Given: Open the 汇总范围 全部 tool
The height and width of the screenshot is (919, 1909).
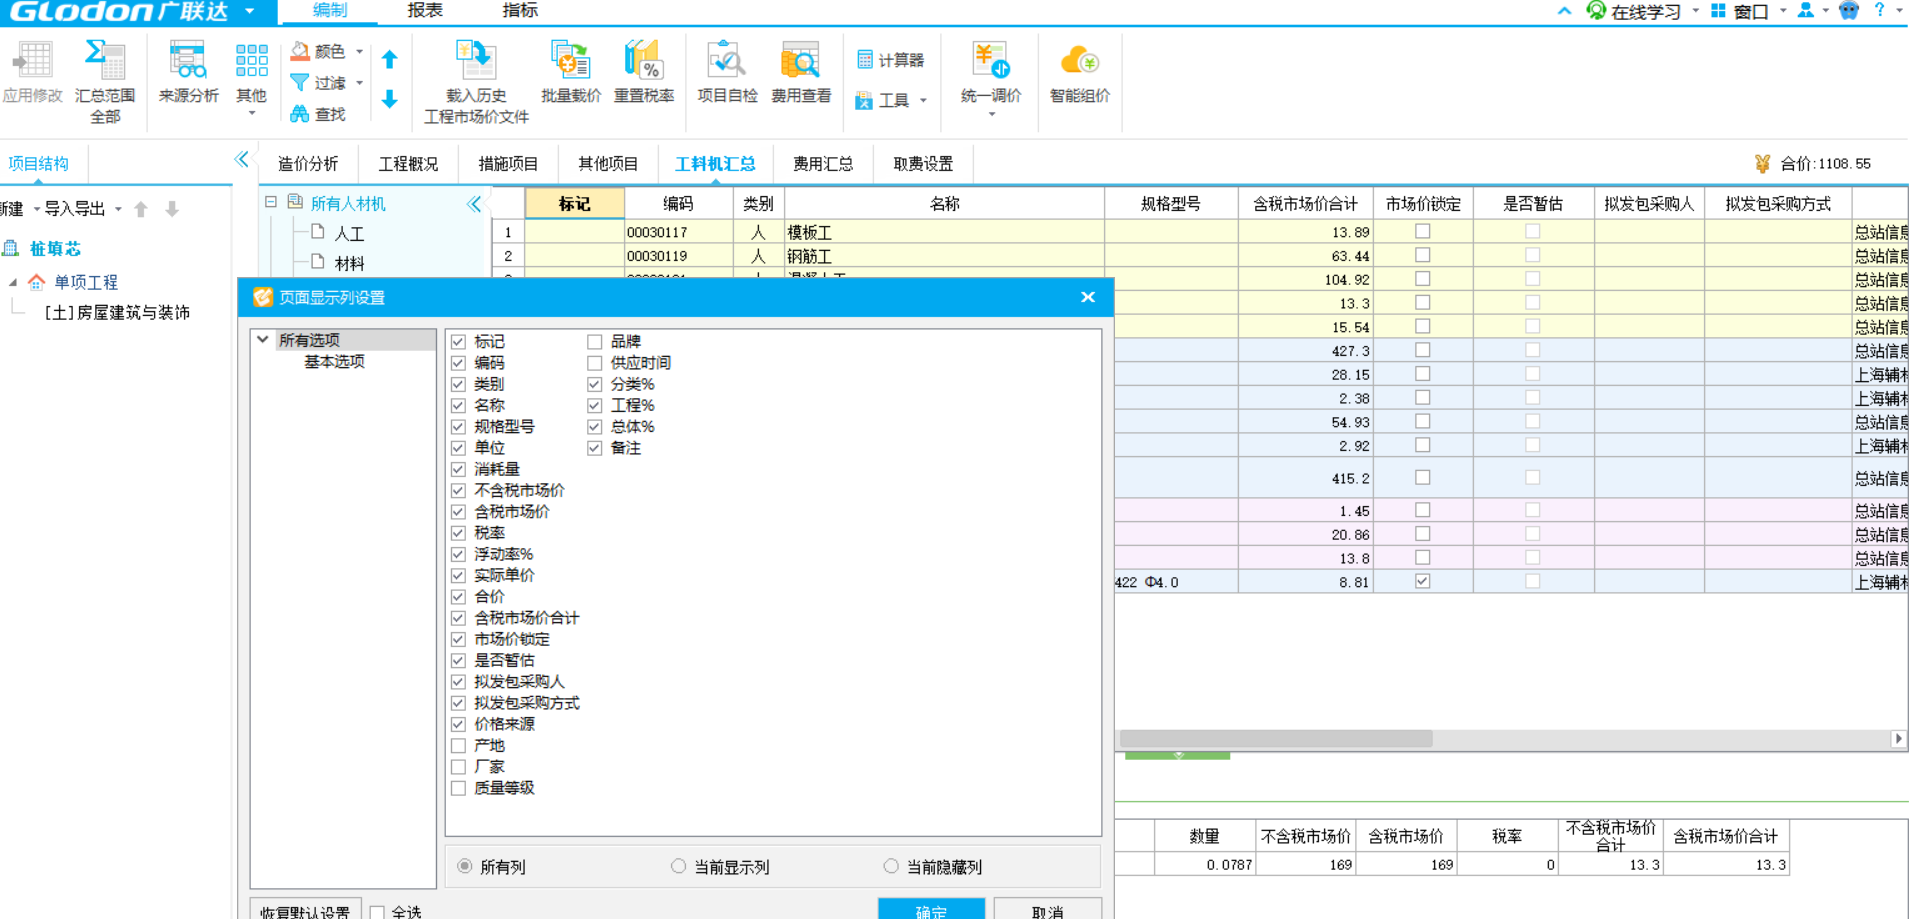Looking at the screenshot, I should [105, 82].
